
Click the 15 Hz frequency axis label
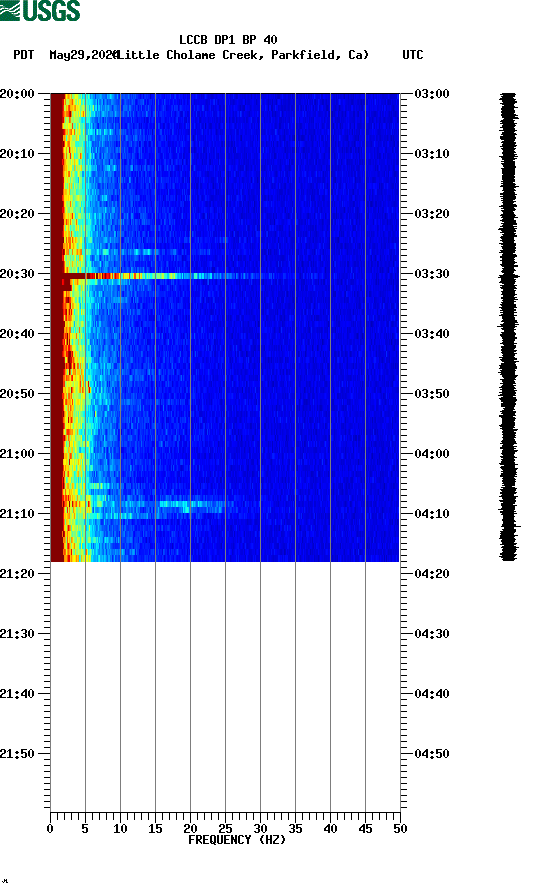(155, 829)
